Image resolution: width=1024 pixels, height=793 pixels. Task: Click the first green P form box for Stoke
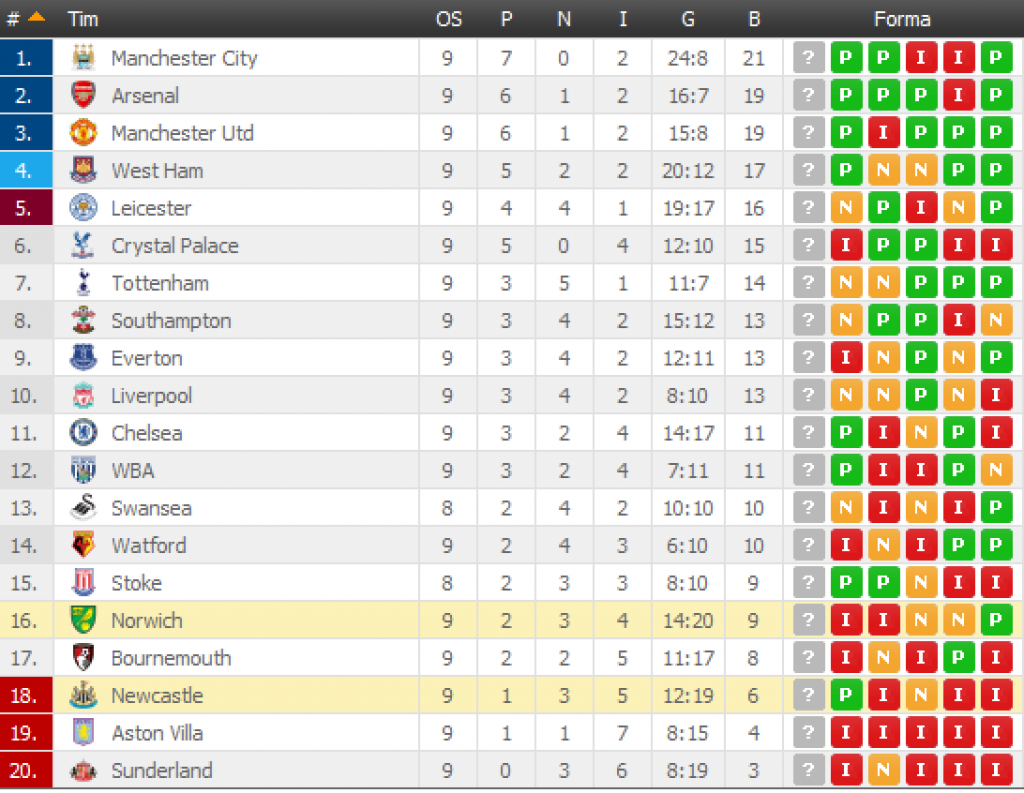pyautogui.click(x=846, y=583)
